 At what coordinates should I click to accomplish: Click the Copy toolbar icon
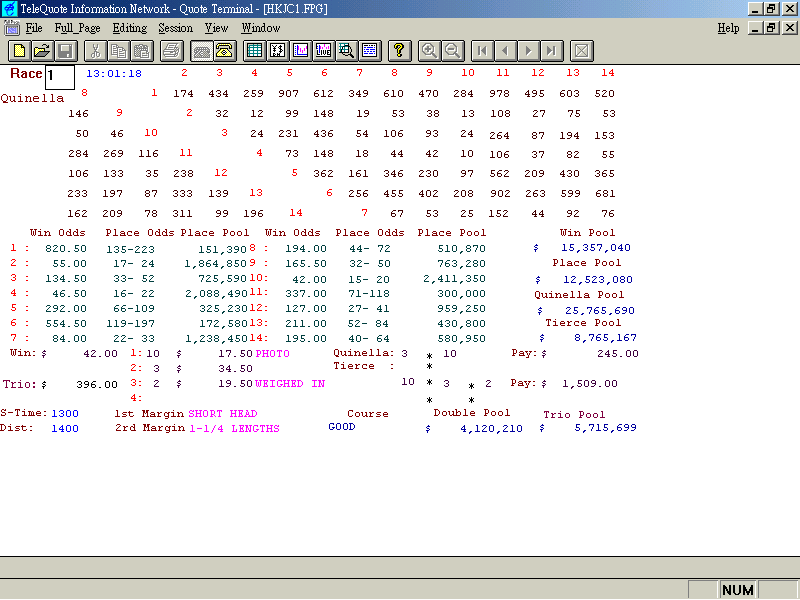point(118,51)
